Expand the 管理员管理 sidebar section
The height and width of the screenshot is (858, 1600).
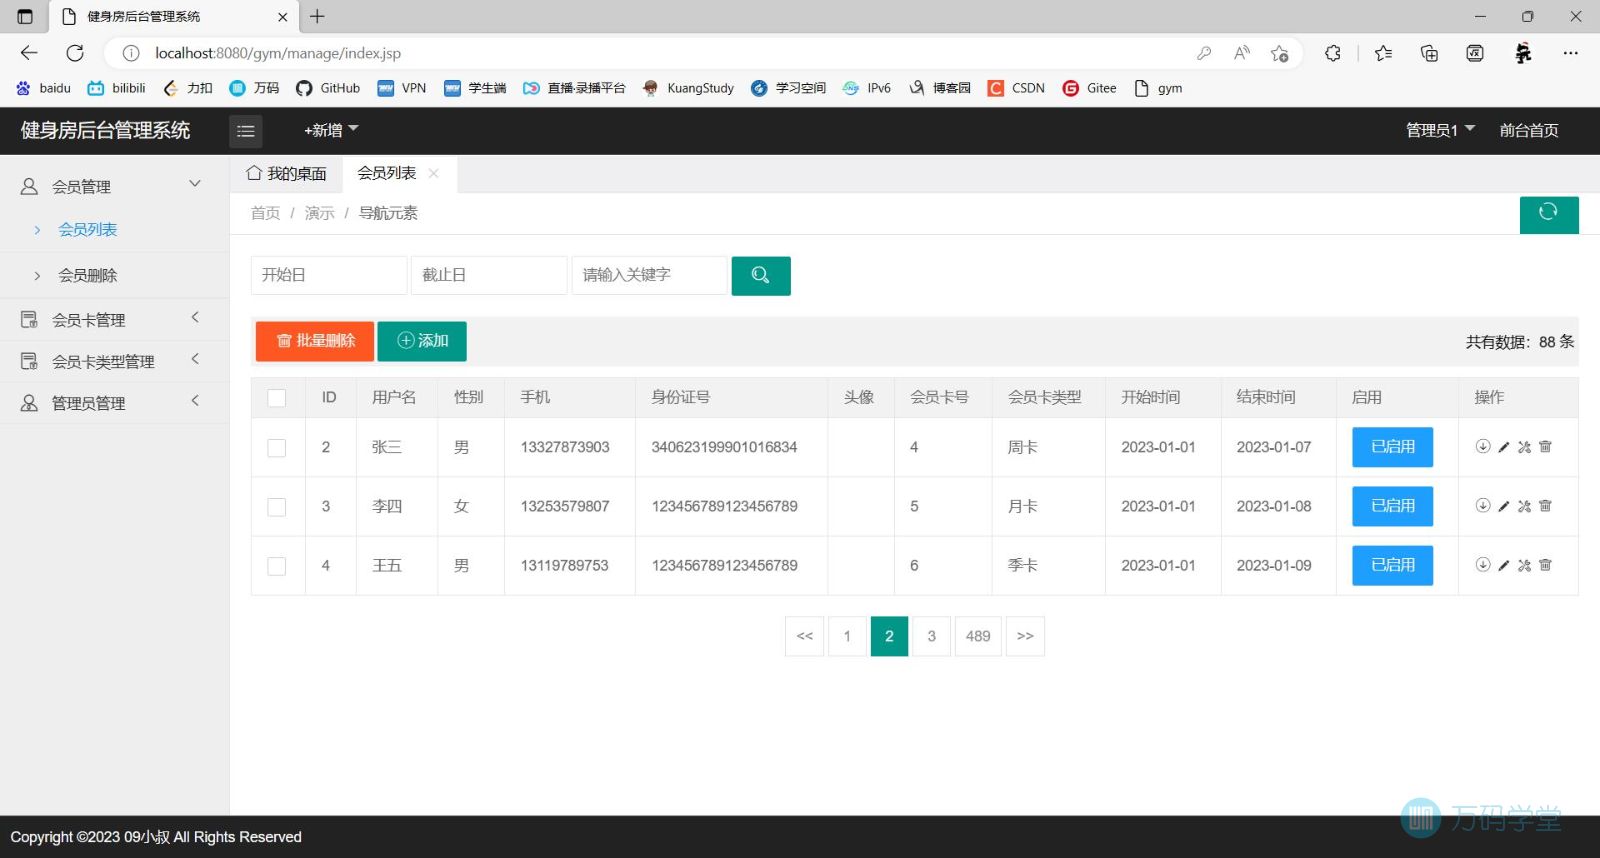pyautogui.click(x=114, y=403)
